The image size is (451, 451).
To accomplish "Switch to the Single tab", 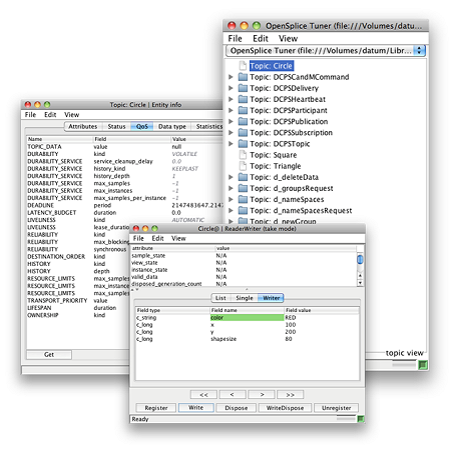I will (244, 298).
